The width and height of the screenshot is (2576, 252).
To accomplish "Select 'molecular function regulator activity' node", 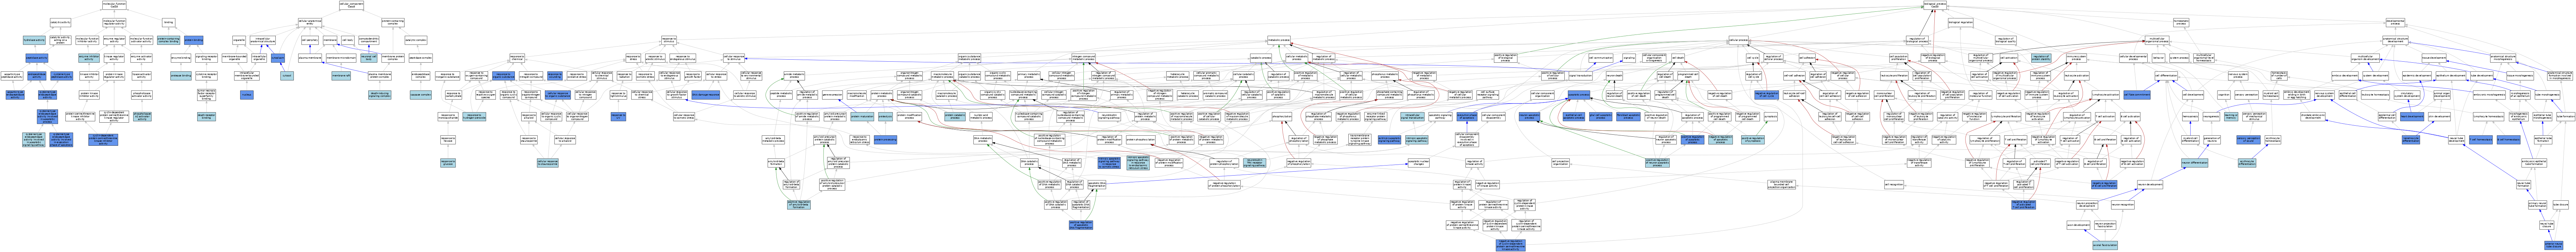I will pos(114,22).
